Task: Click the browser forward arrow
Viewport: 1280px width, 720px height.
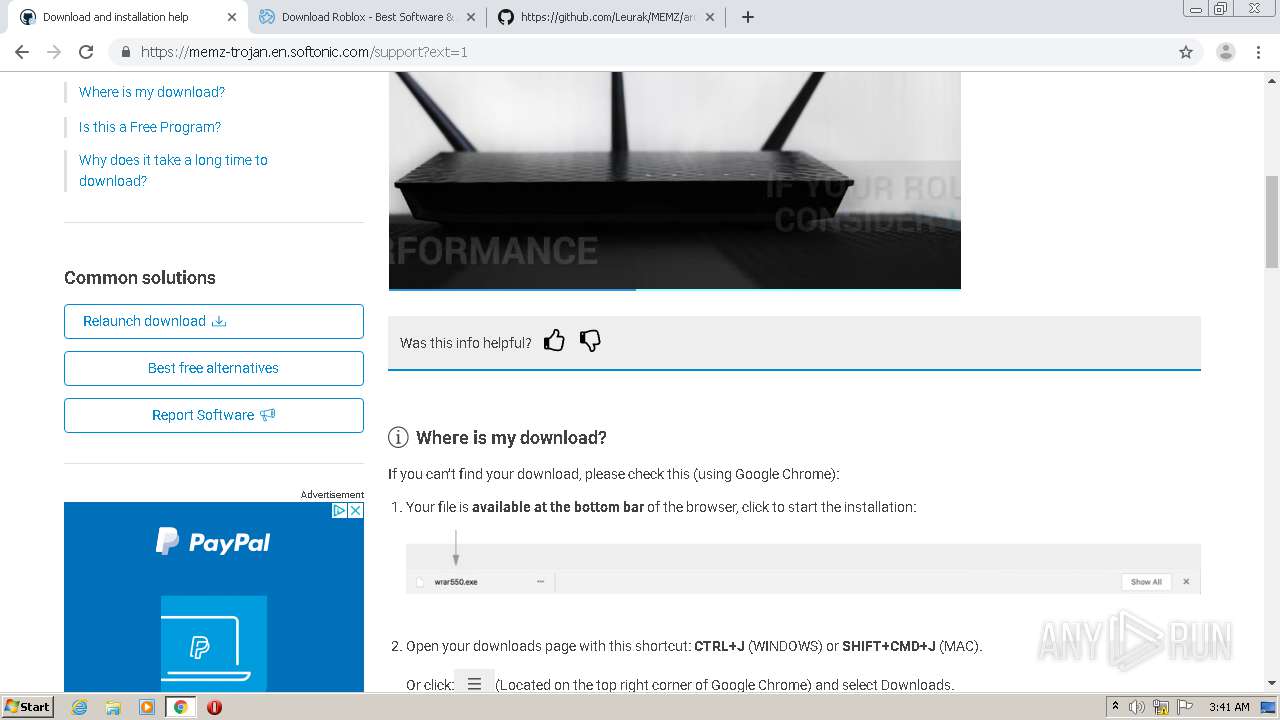Action: pos(54,52)
